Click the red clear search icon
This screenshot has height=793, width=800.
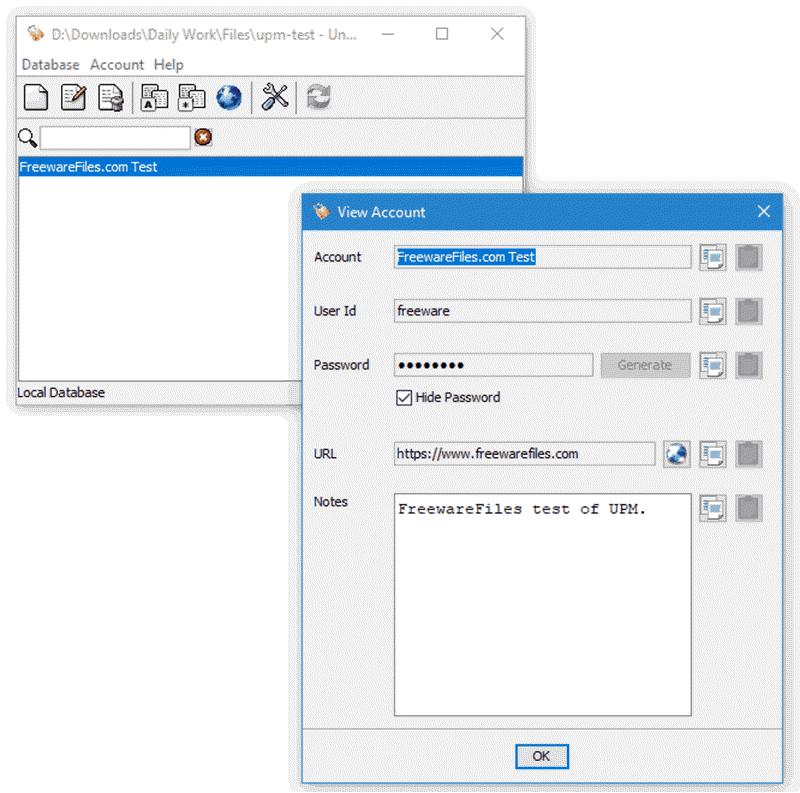tap(203, 137)
